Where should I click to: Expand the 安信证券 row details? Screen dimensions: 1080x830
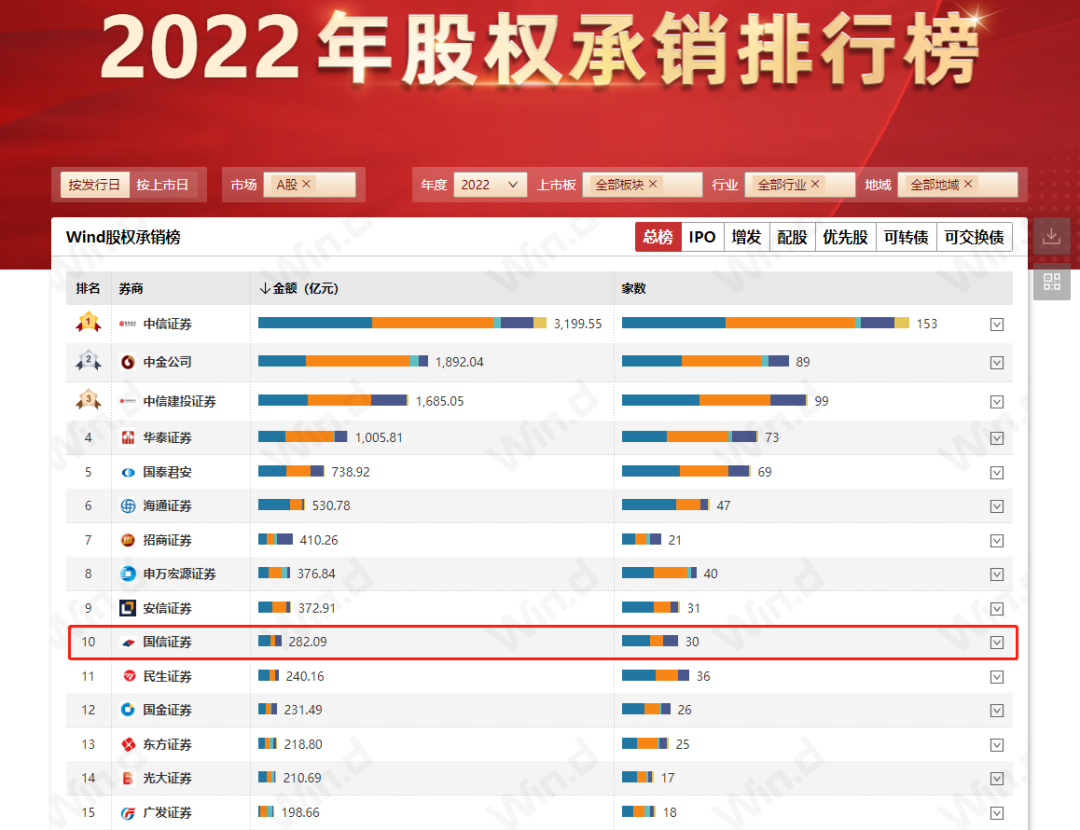click(x=997, y=609)
